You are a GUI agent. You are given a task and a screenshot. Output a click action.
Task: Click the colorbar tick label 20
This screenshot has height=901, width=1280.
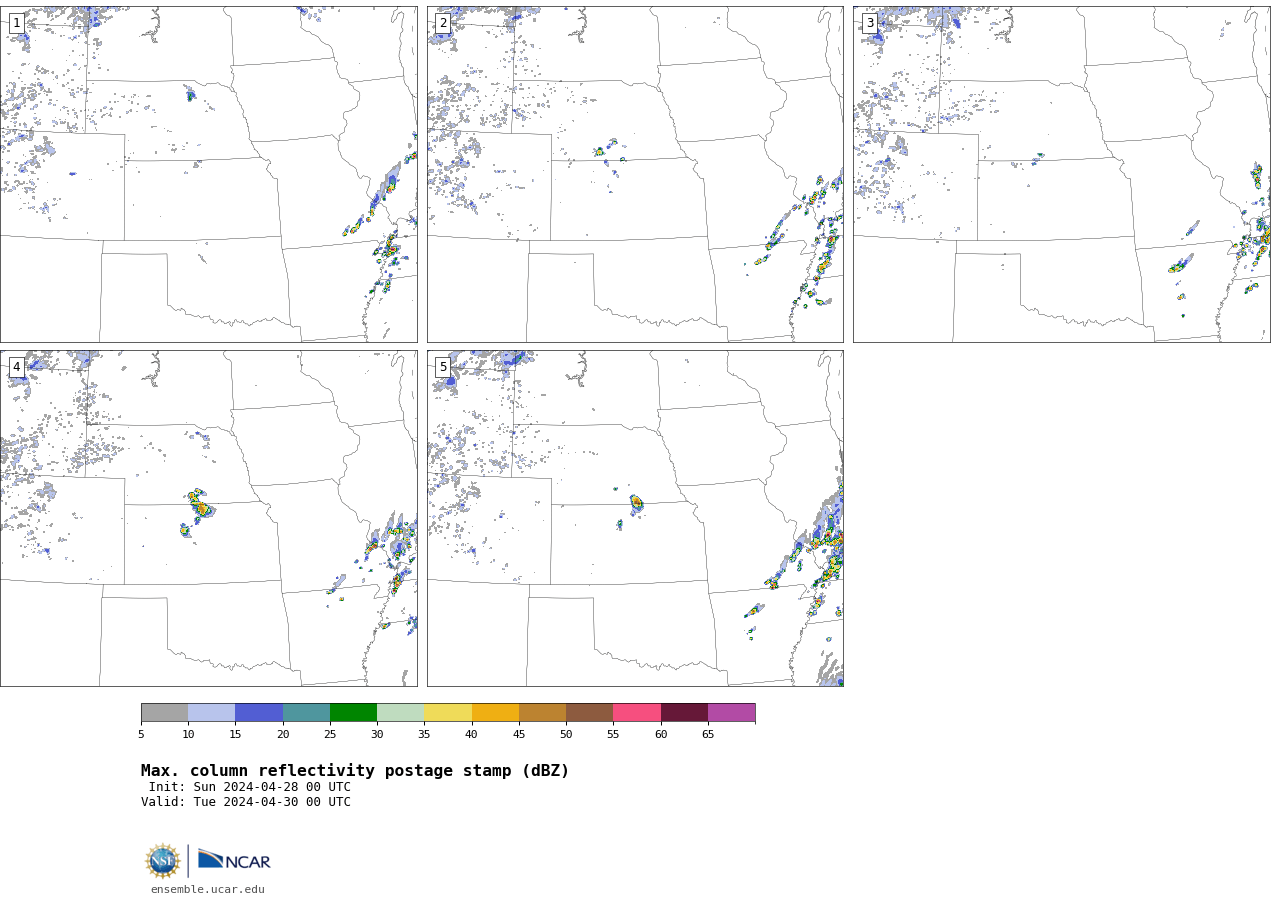(283, 735)
